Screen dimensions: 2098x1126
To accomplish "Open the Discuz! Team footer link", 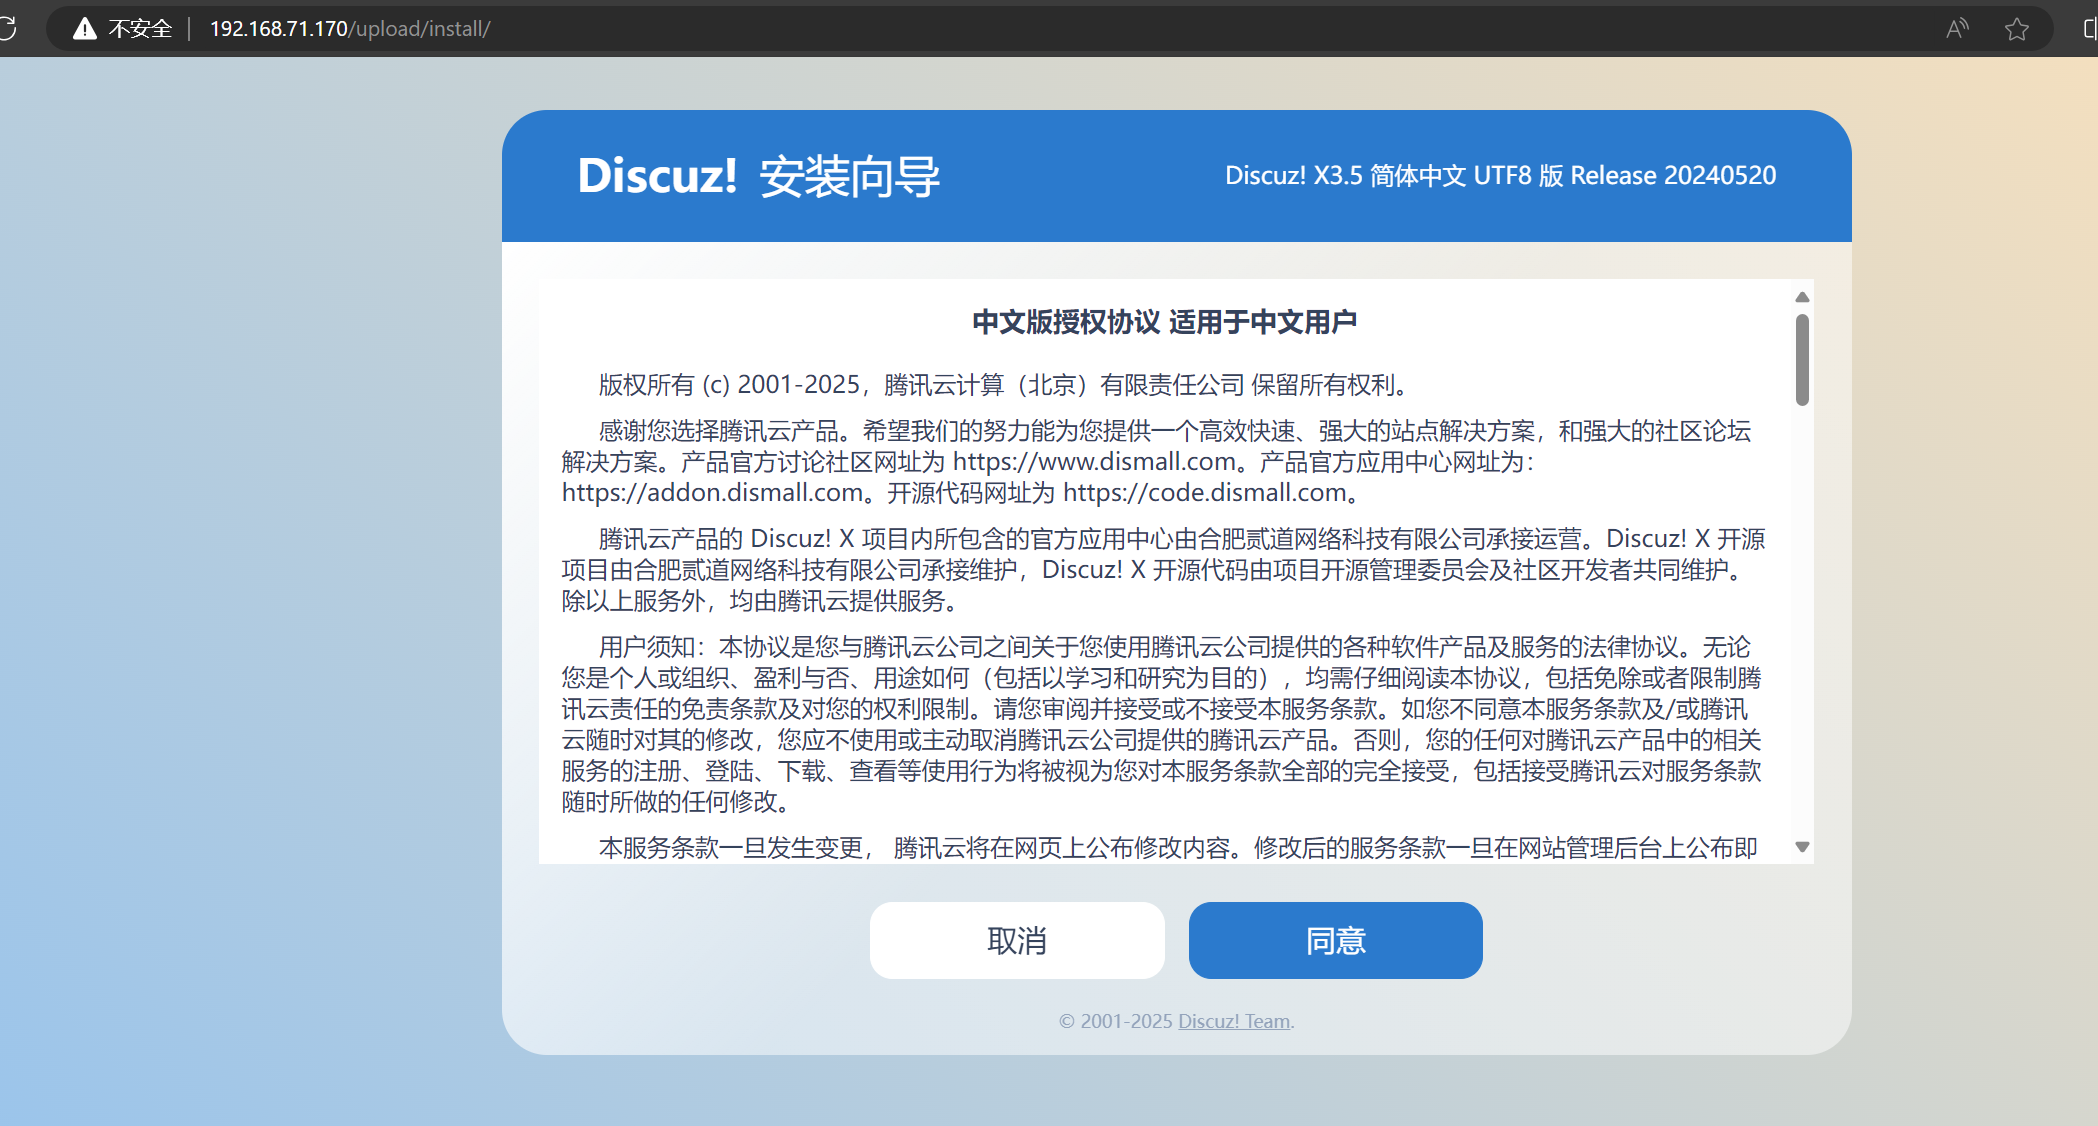I will (1234, 1021).
